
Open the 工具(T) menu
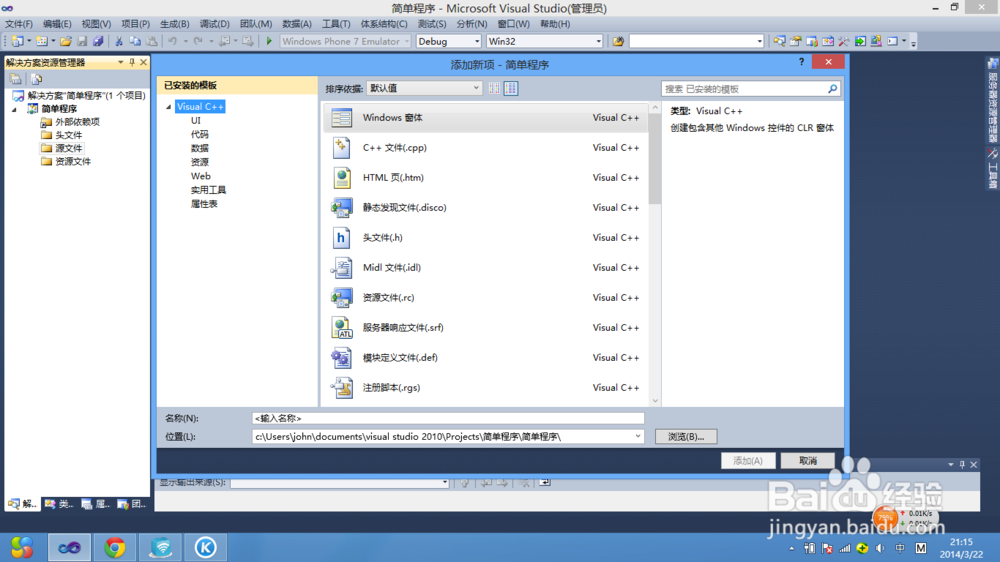coord(336,24)
